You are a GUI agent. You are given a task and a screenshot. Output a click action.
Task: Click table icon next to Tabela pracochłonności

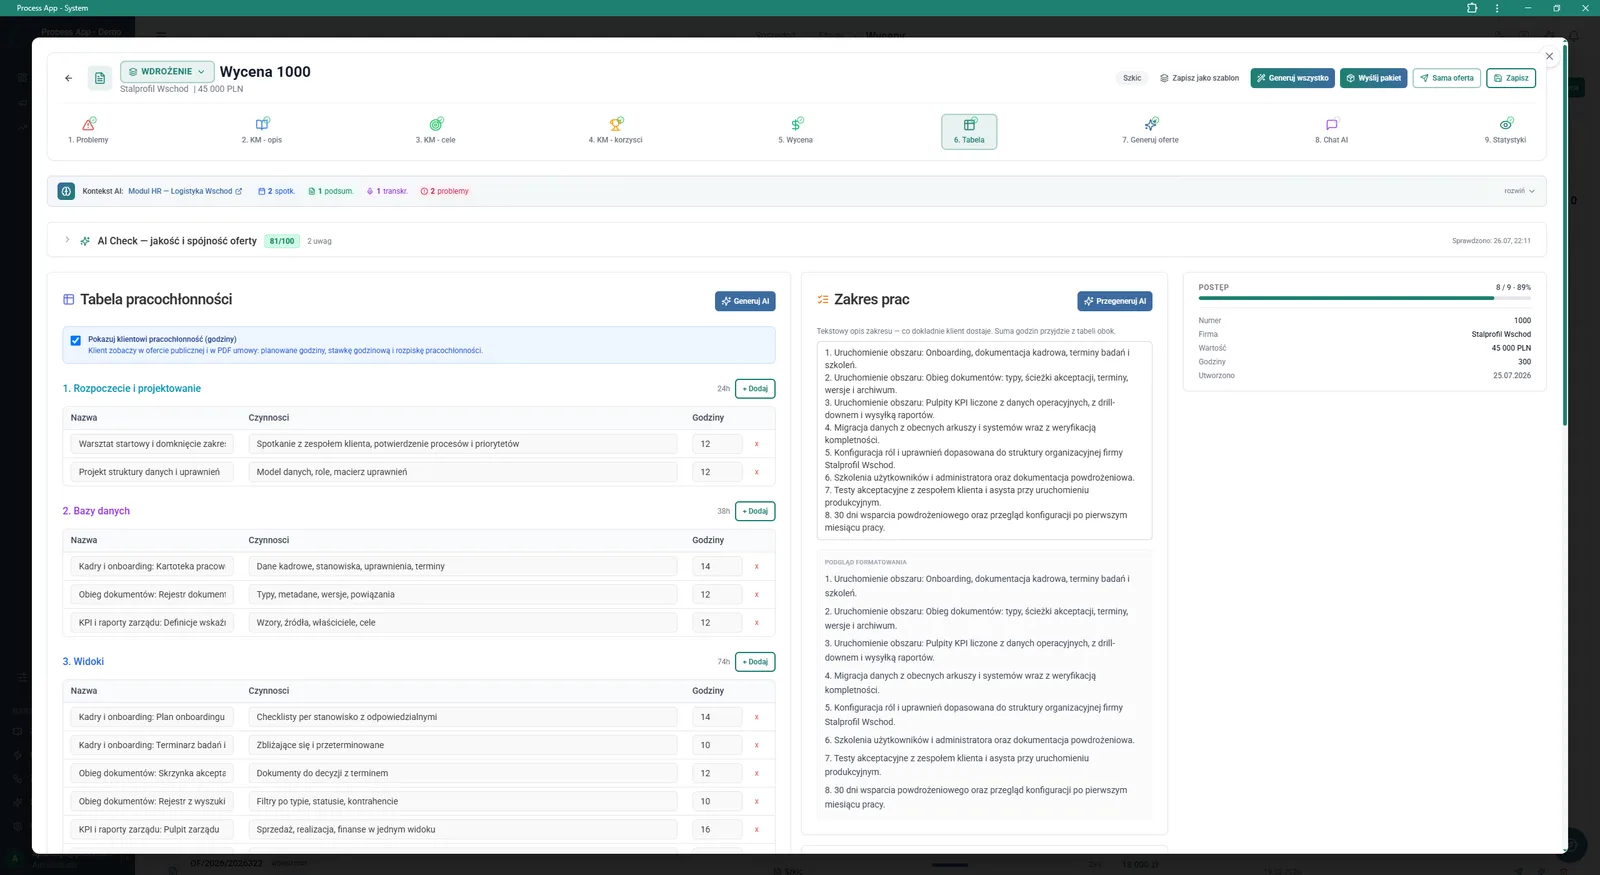click(69, 299)
